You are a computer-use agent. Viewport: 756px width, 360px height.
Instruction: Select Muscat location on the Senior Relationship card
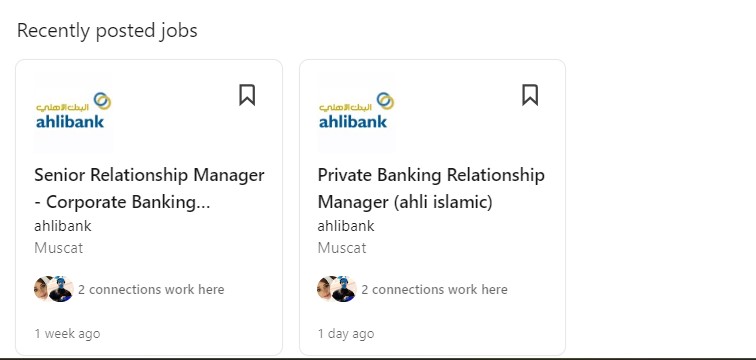58,248
